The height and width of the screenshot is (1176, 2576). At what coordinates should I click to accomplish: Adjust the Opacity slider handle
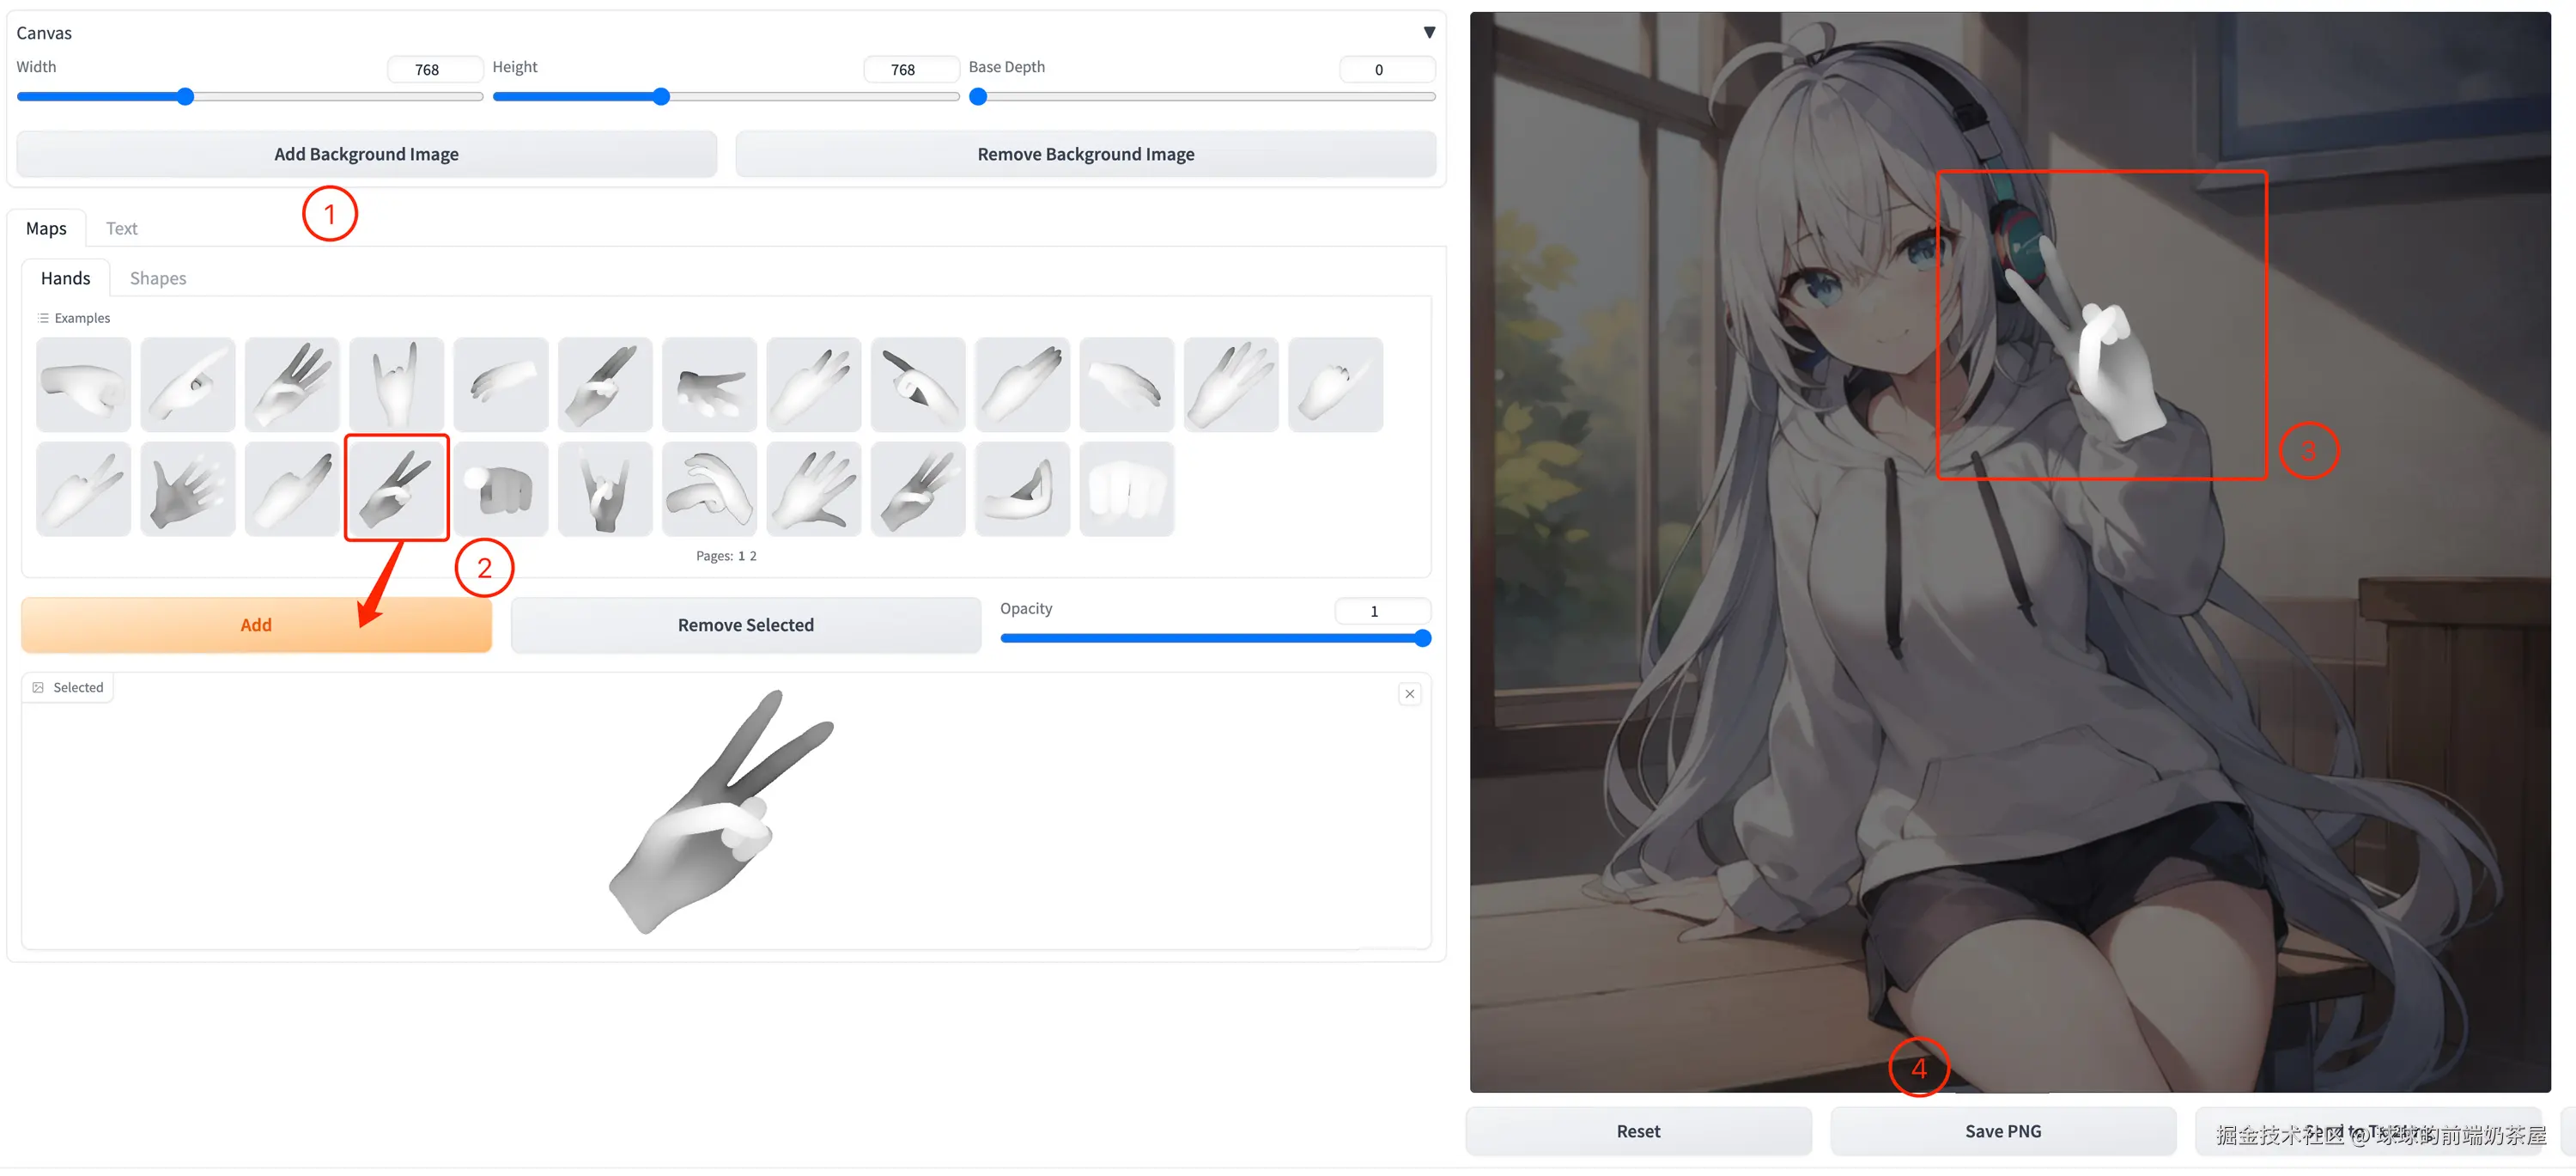click(1422, 639)
